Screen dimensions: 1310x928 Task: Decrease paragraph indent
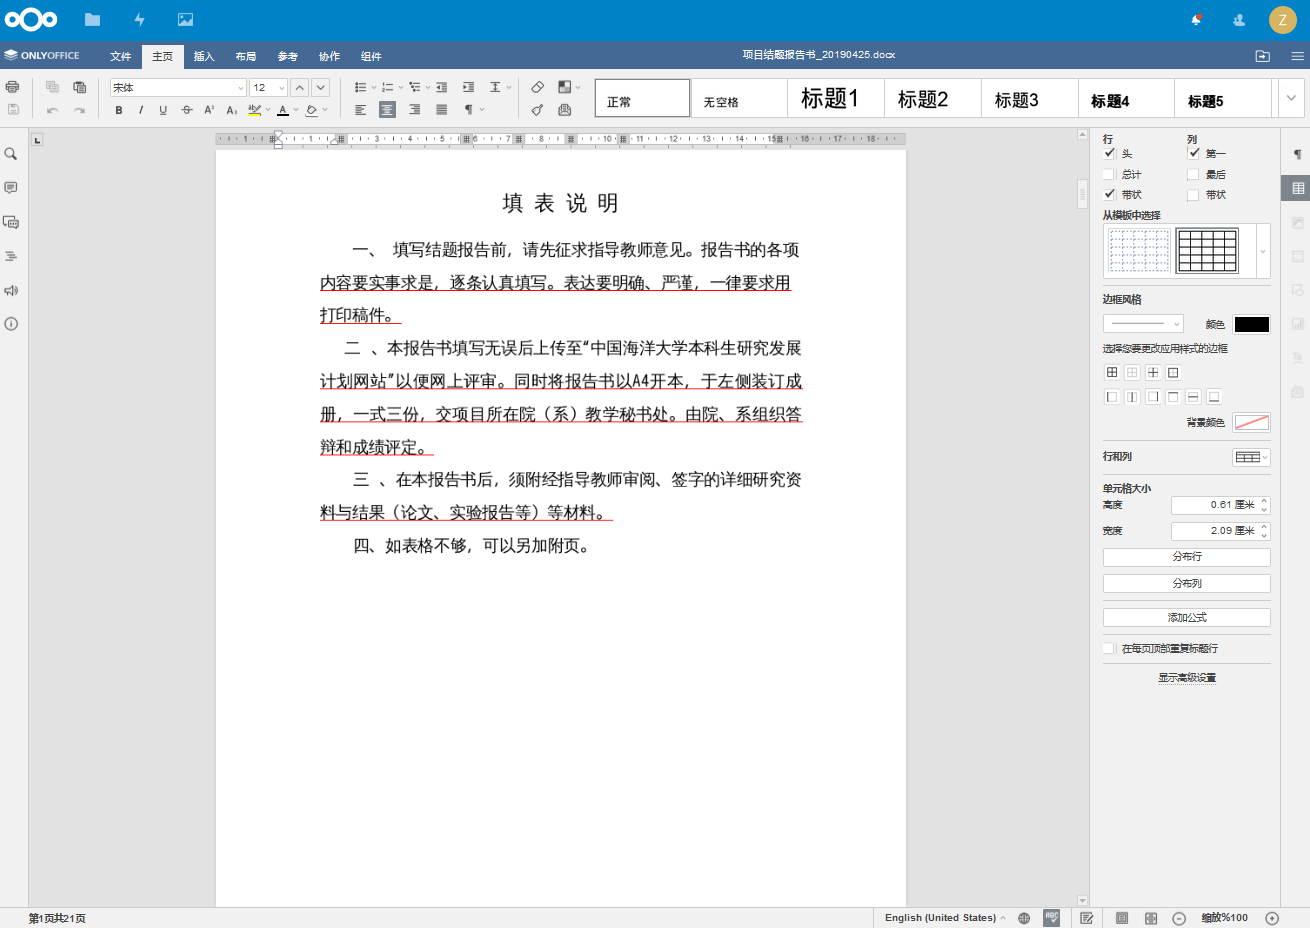click(441, 88)
